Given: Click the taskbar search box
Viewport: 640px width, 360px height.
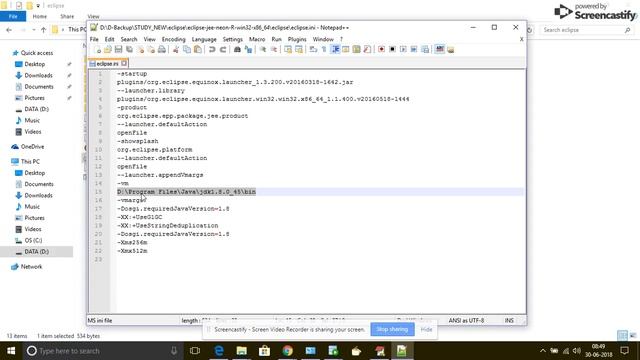Looking at the screenshot, I should (103, 351).
